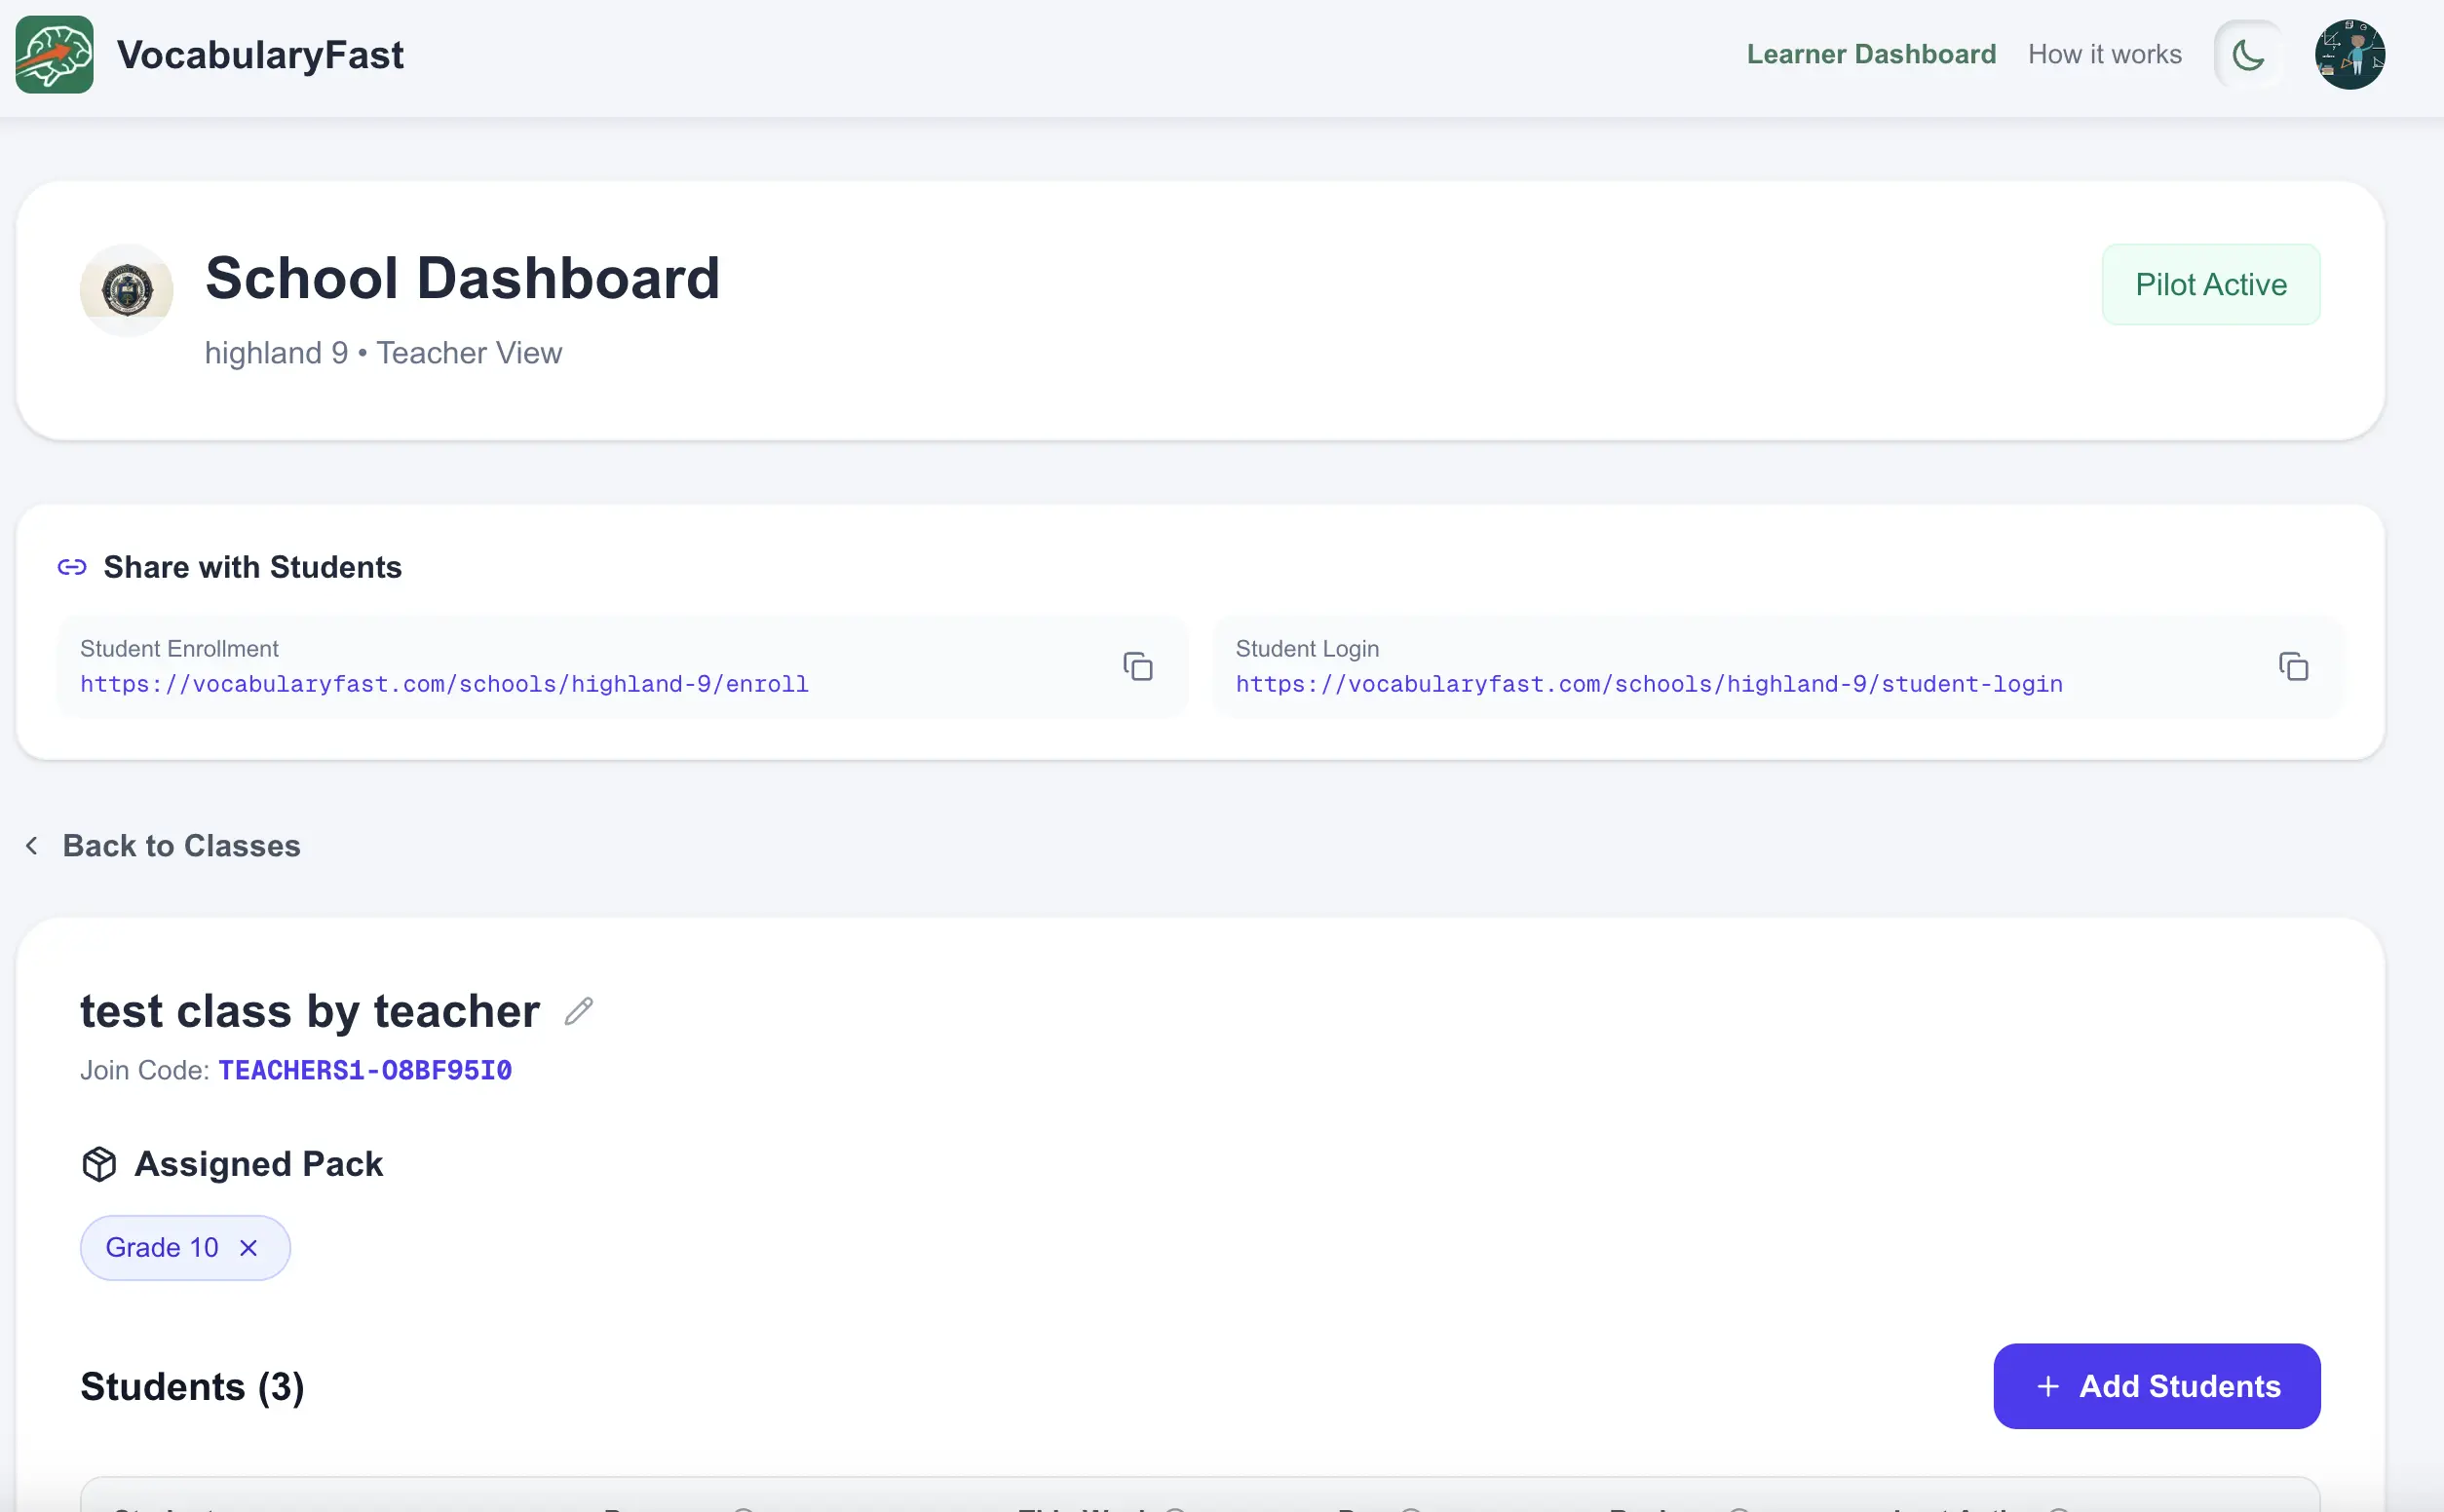Image resolution: width=2444 pixels, height=1512 pixels.
Task: Open the Learner Dashboard nav item
Action: coord(1870,54)
